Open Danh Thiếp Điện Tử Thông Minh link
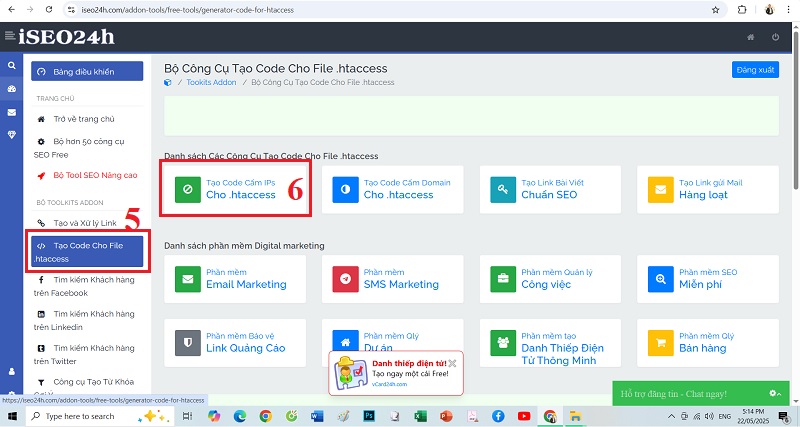 (562, 348)
